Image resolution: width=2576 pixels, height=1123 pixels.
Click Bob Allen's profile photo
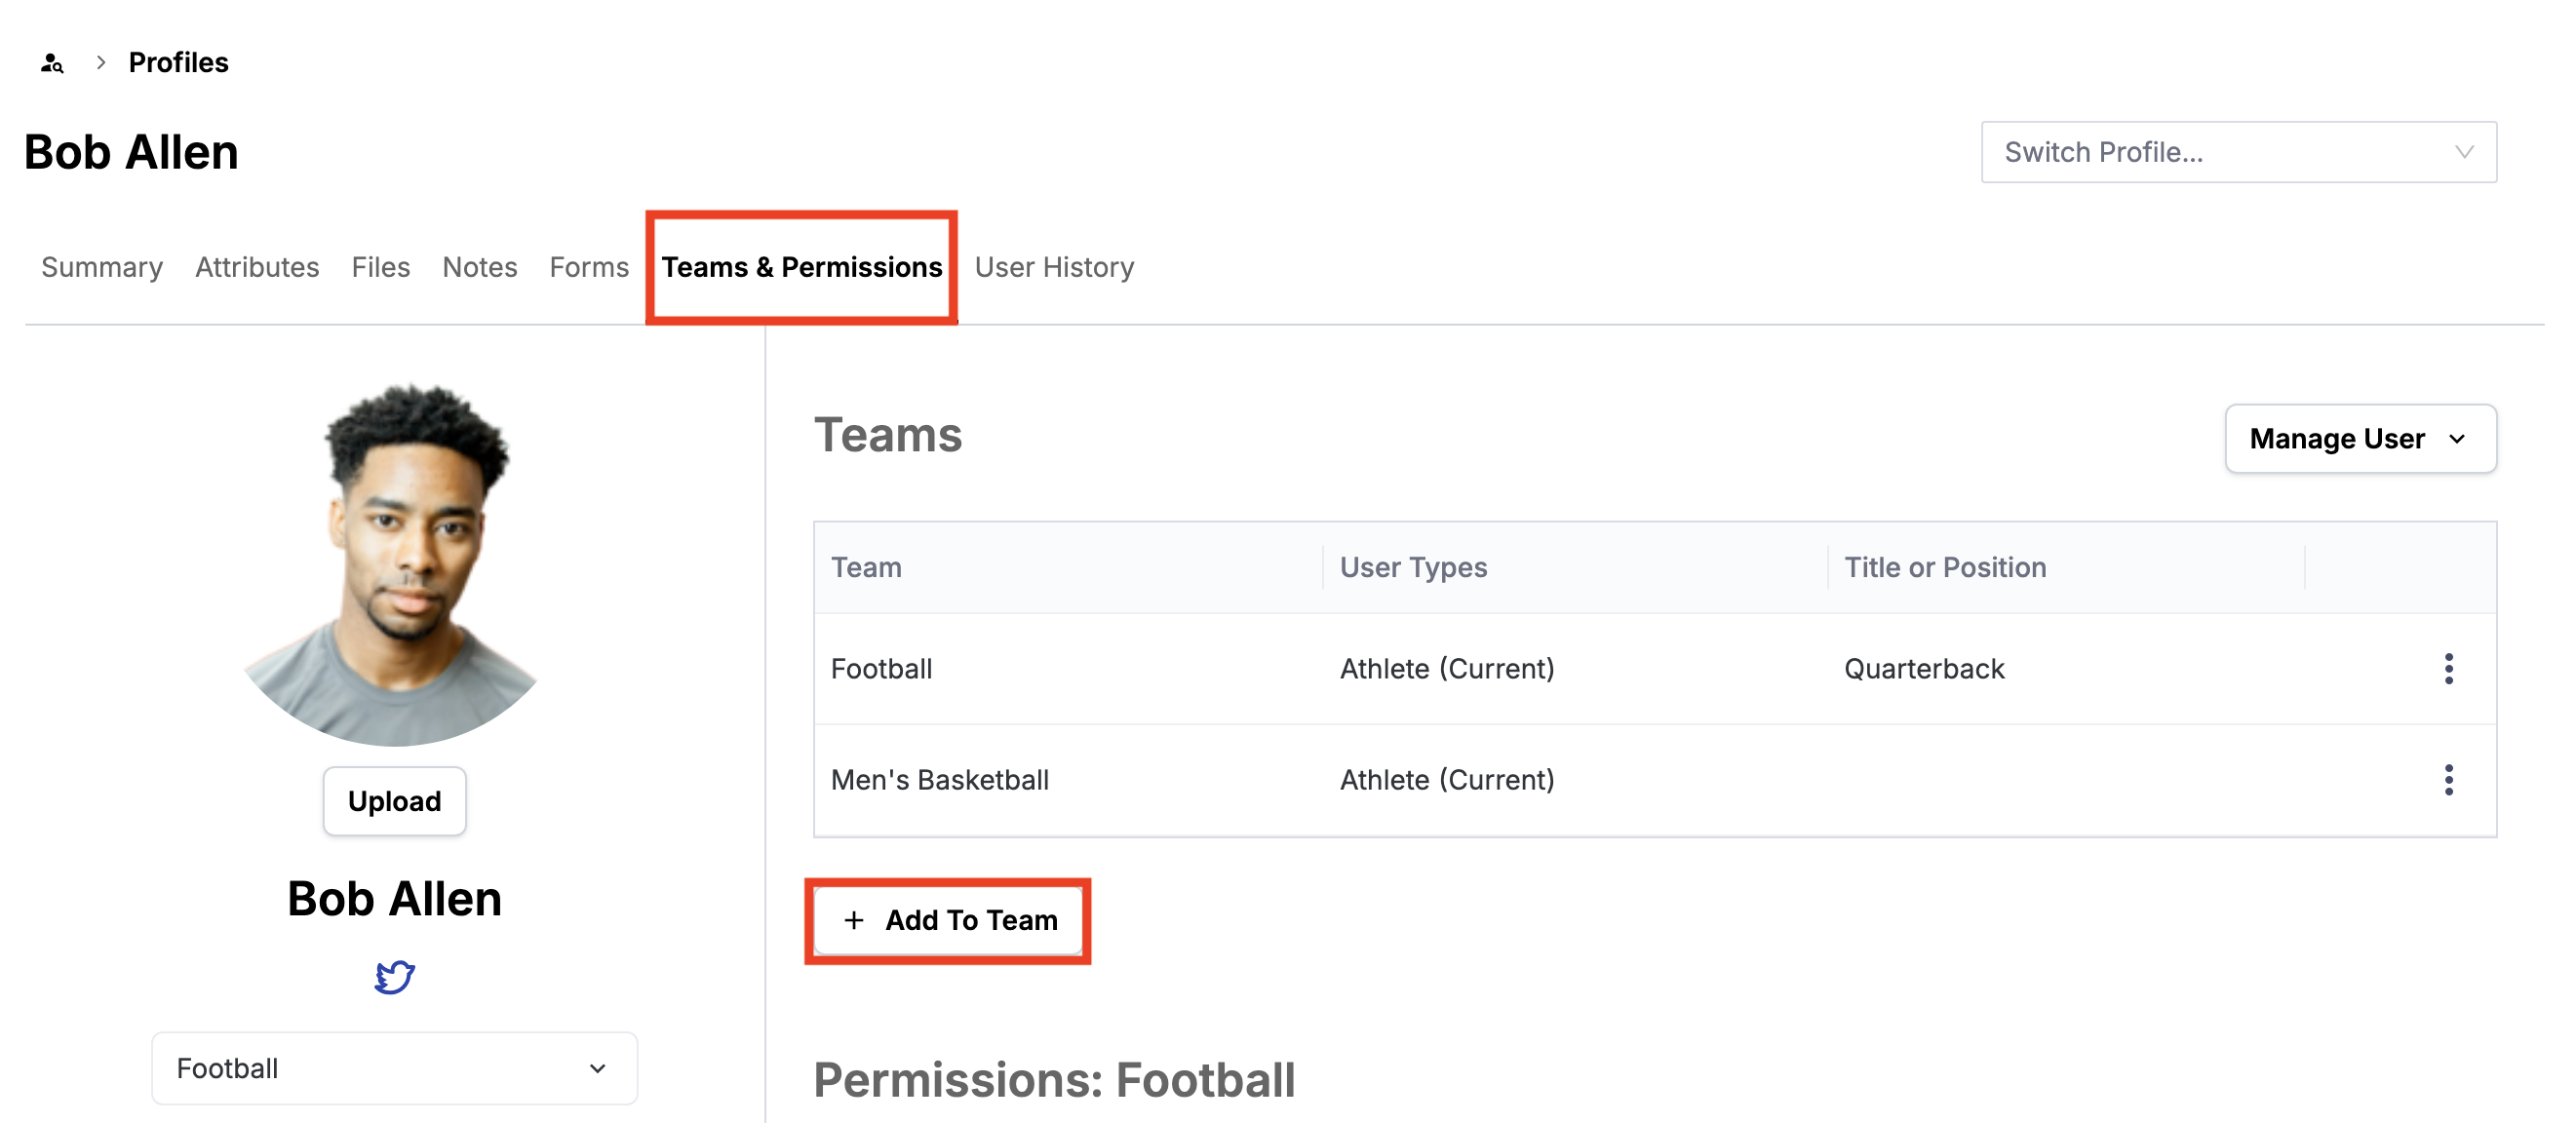pos(394,565)
